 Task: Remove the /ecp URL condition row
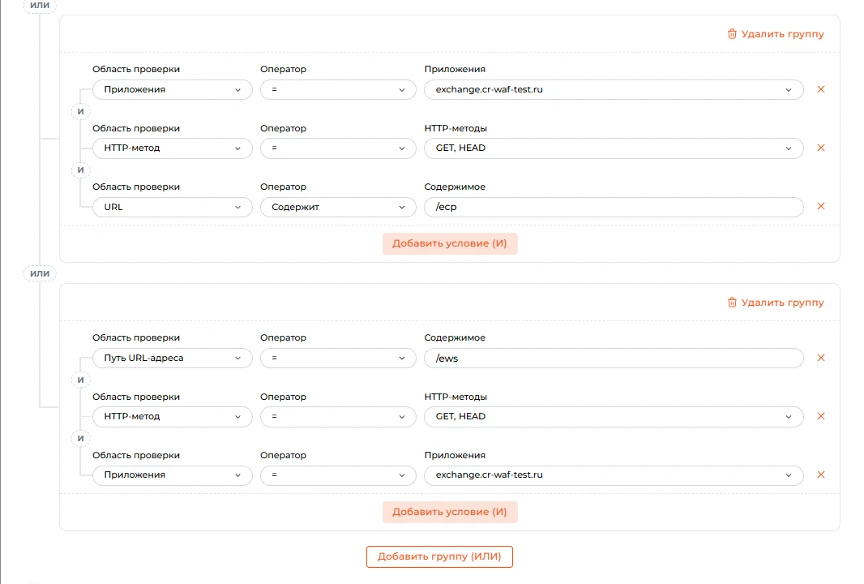[820, 206]
